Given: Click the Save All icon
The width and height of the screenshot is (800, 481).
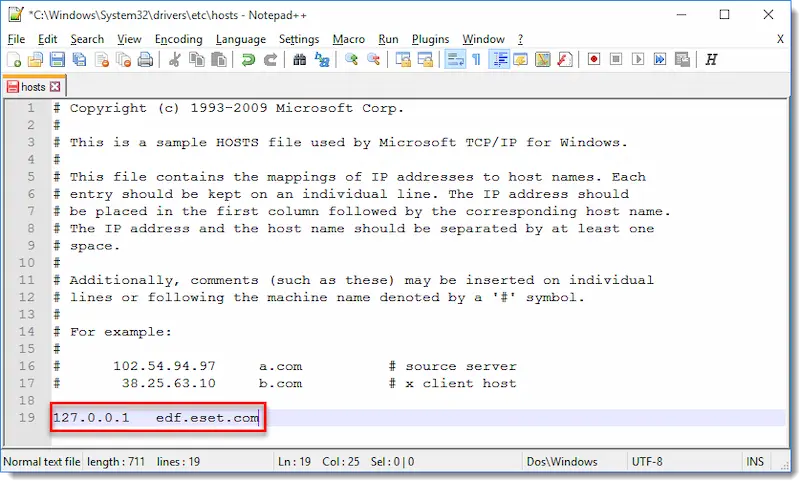Looking at the screenshot, I should (x=79, y=60).
